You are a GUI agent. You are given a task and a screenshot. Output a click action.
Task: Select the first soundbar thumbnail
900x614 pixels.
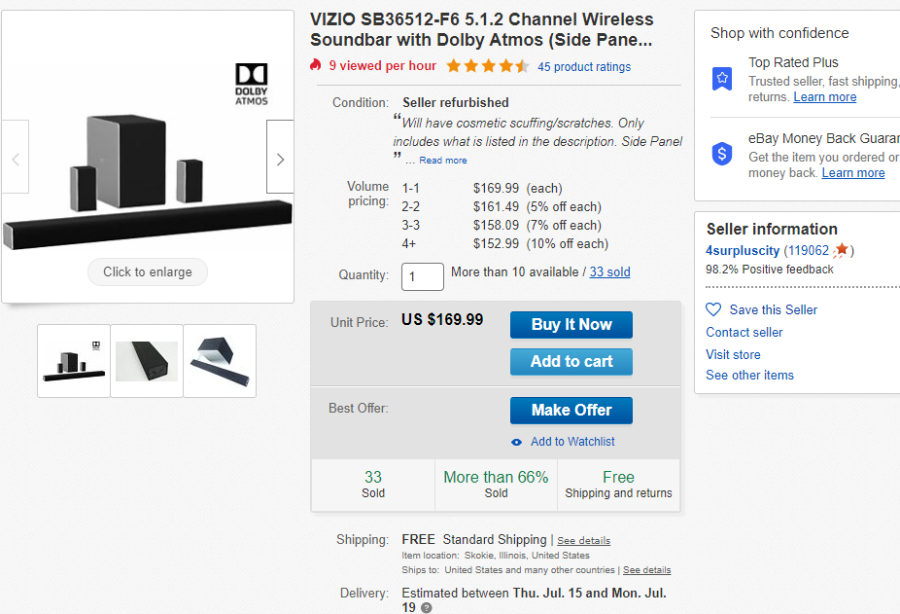pyautogui.click(x=74, y=361)
